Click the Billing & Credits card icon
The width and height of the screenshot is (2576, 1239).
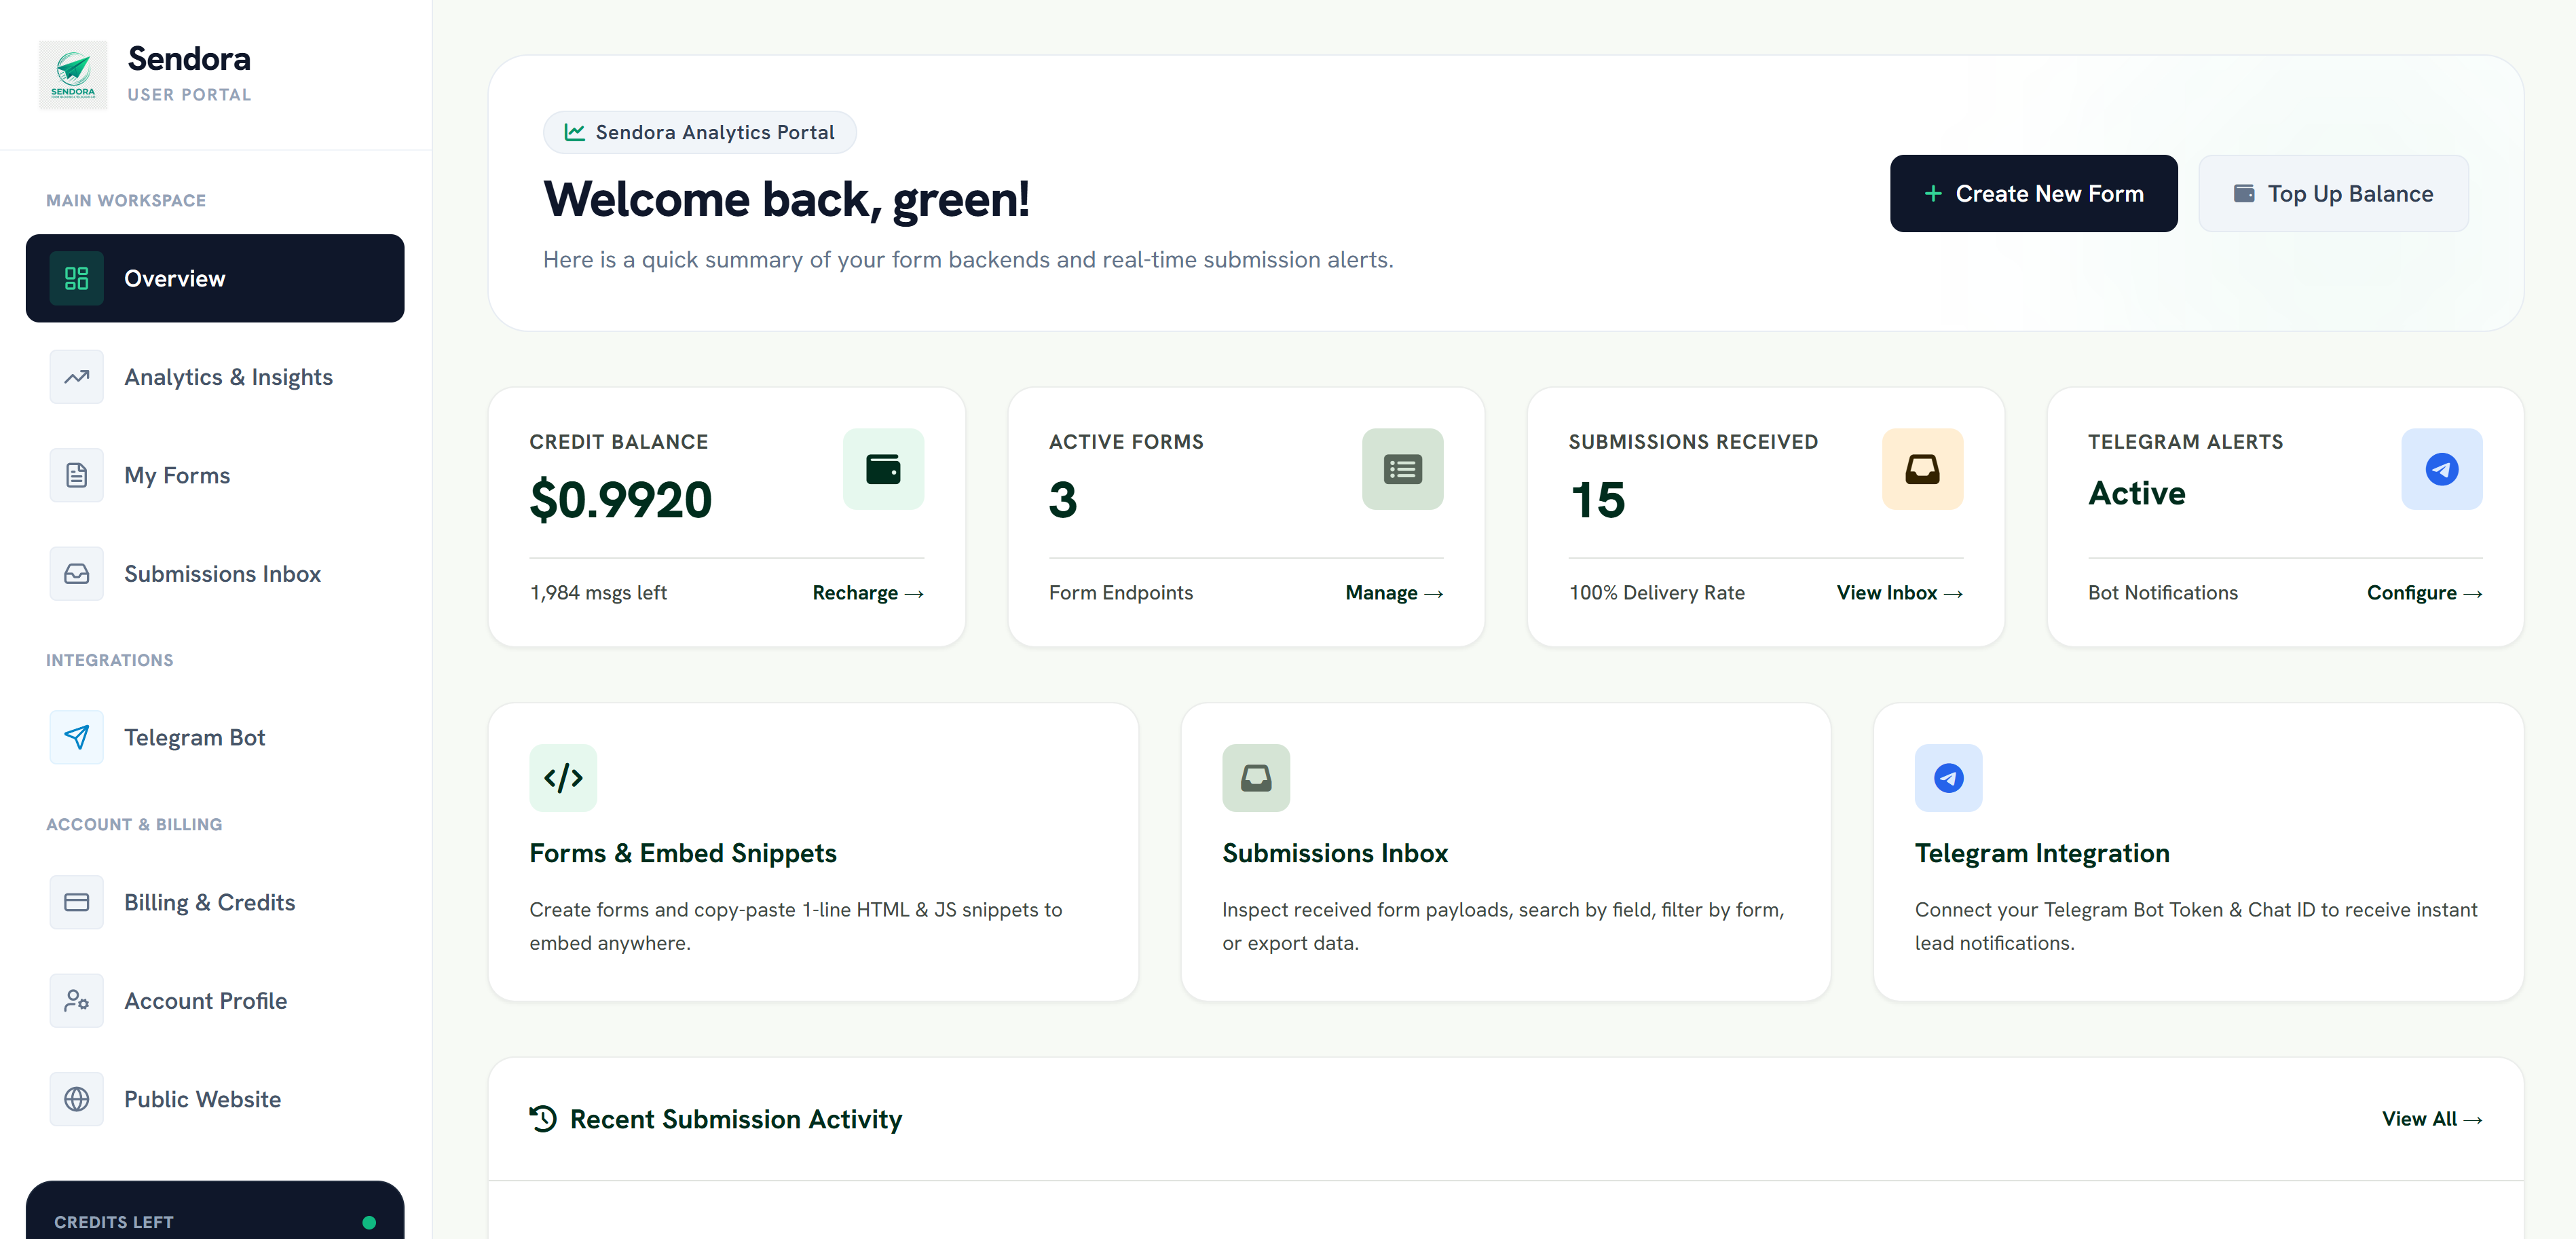[77, 902]
